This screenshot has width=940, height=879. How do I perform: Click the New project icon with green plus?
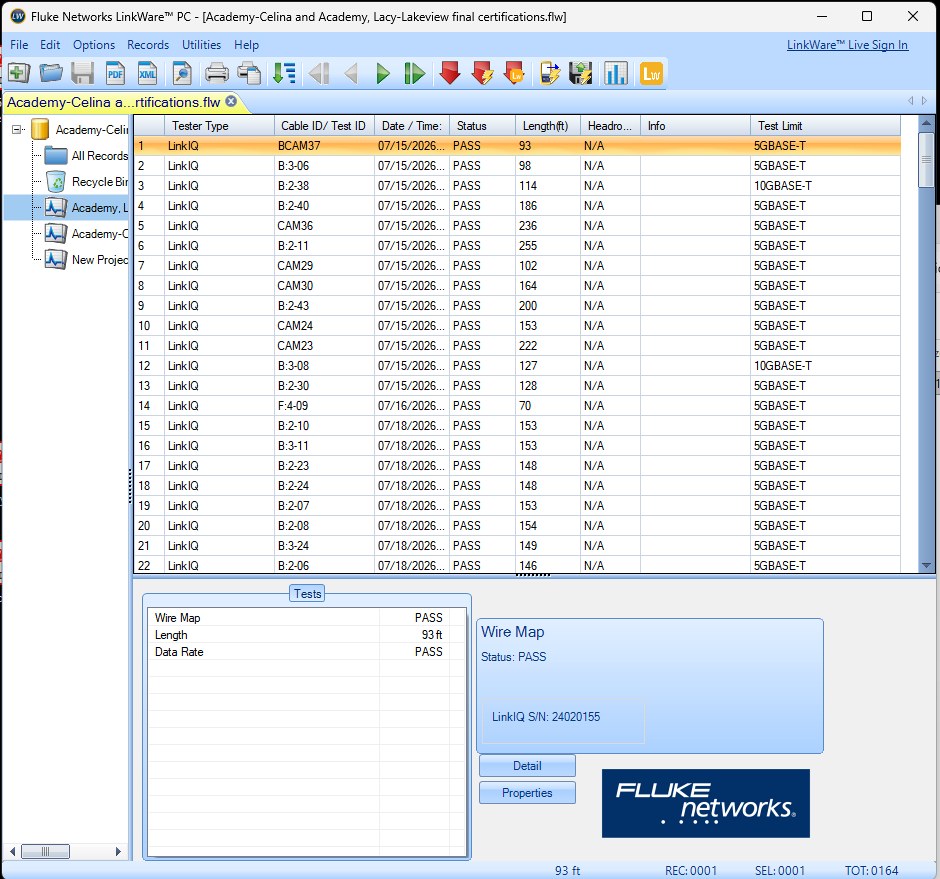click(19, 73)
